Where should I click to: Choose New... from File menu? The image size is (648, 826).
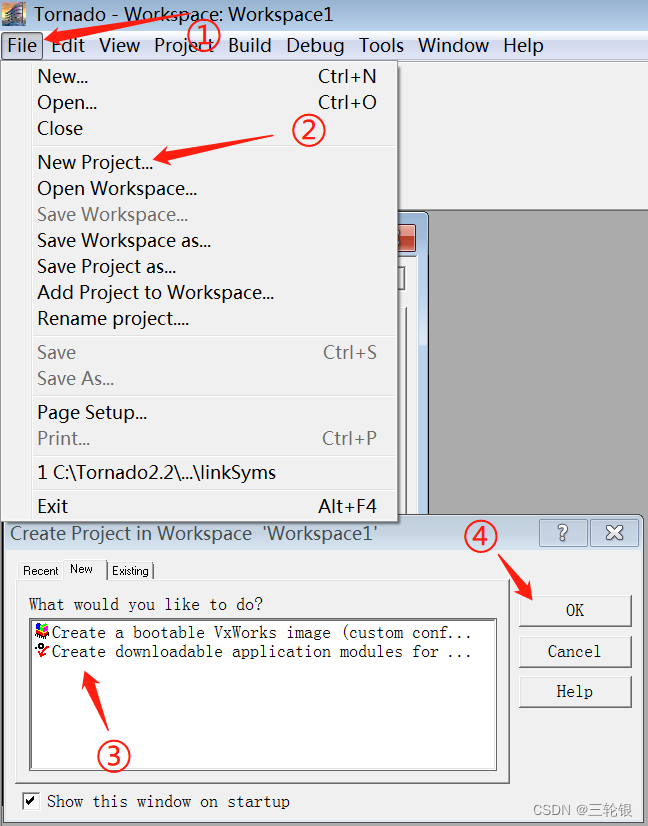(x=214, y=77)
